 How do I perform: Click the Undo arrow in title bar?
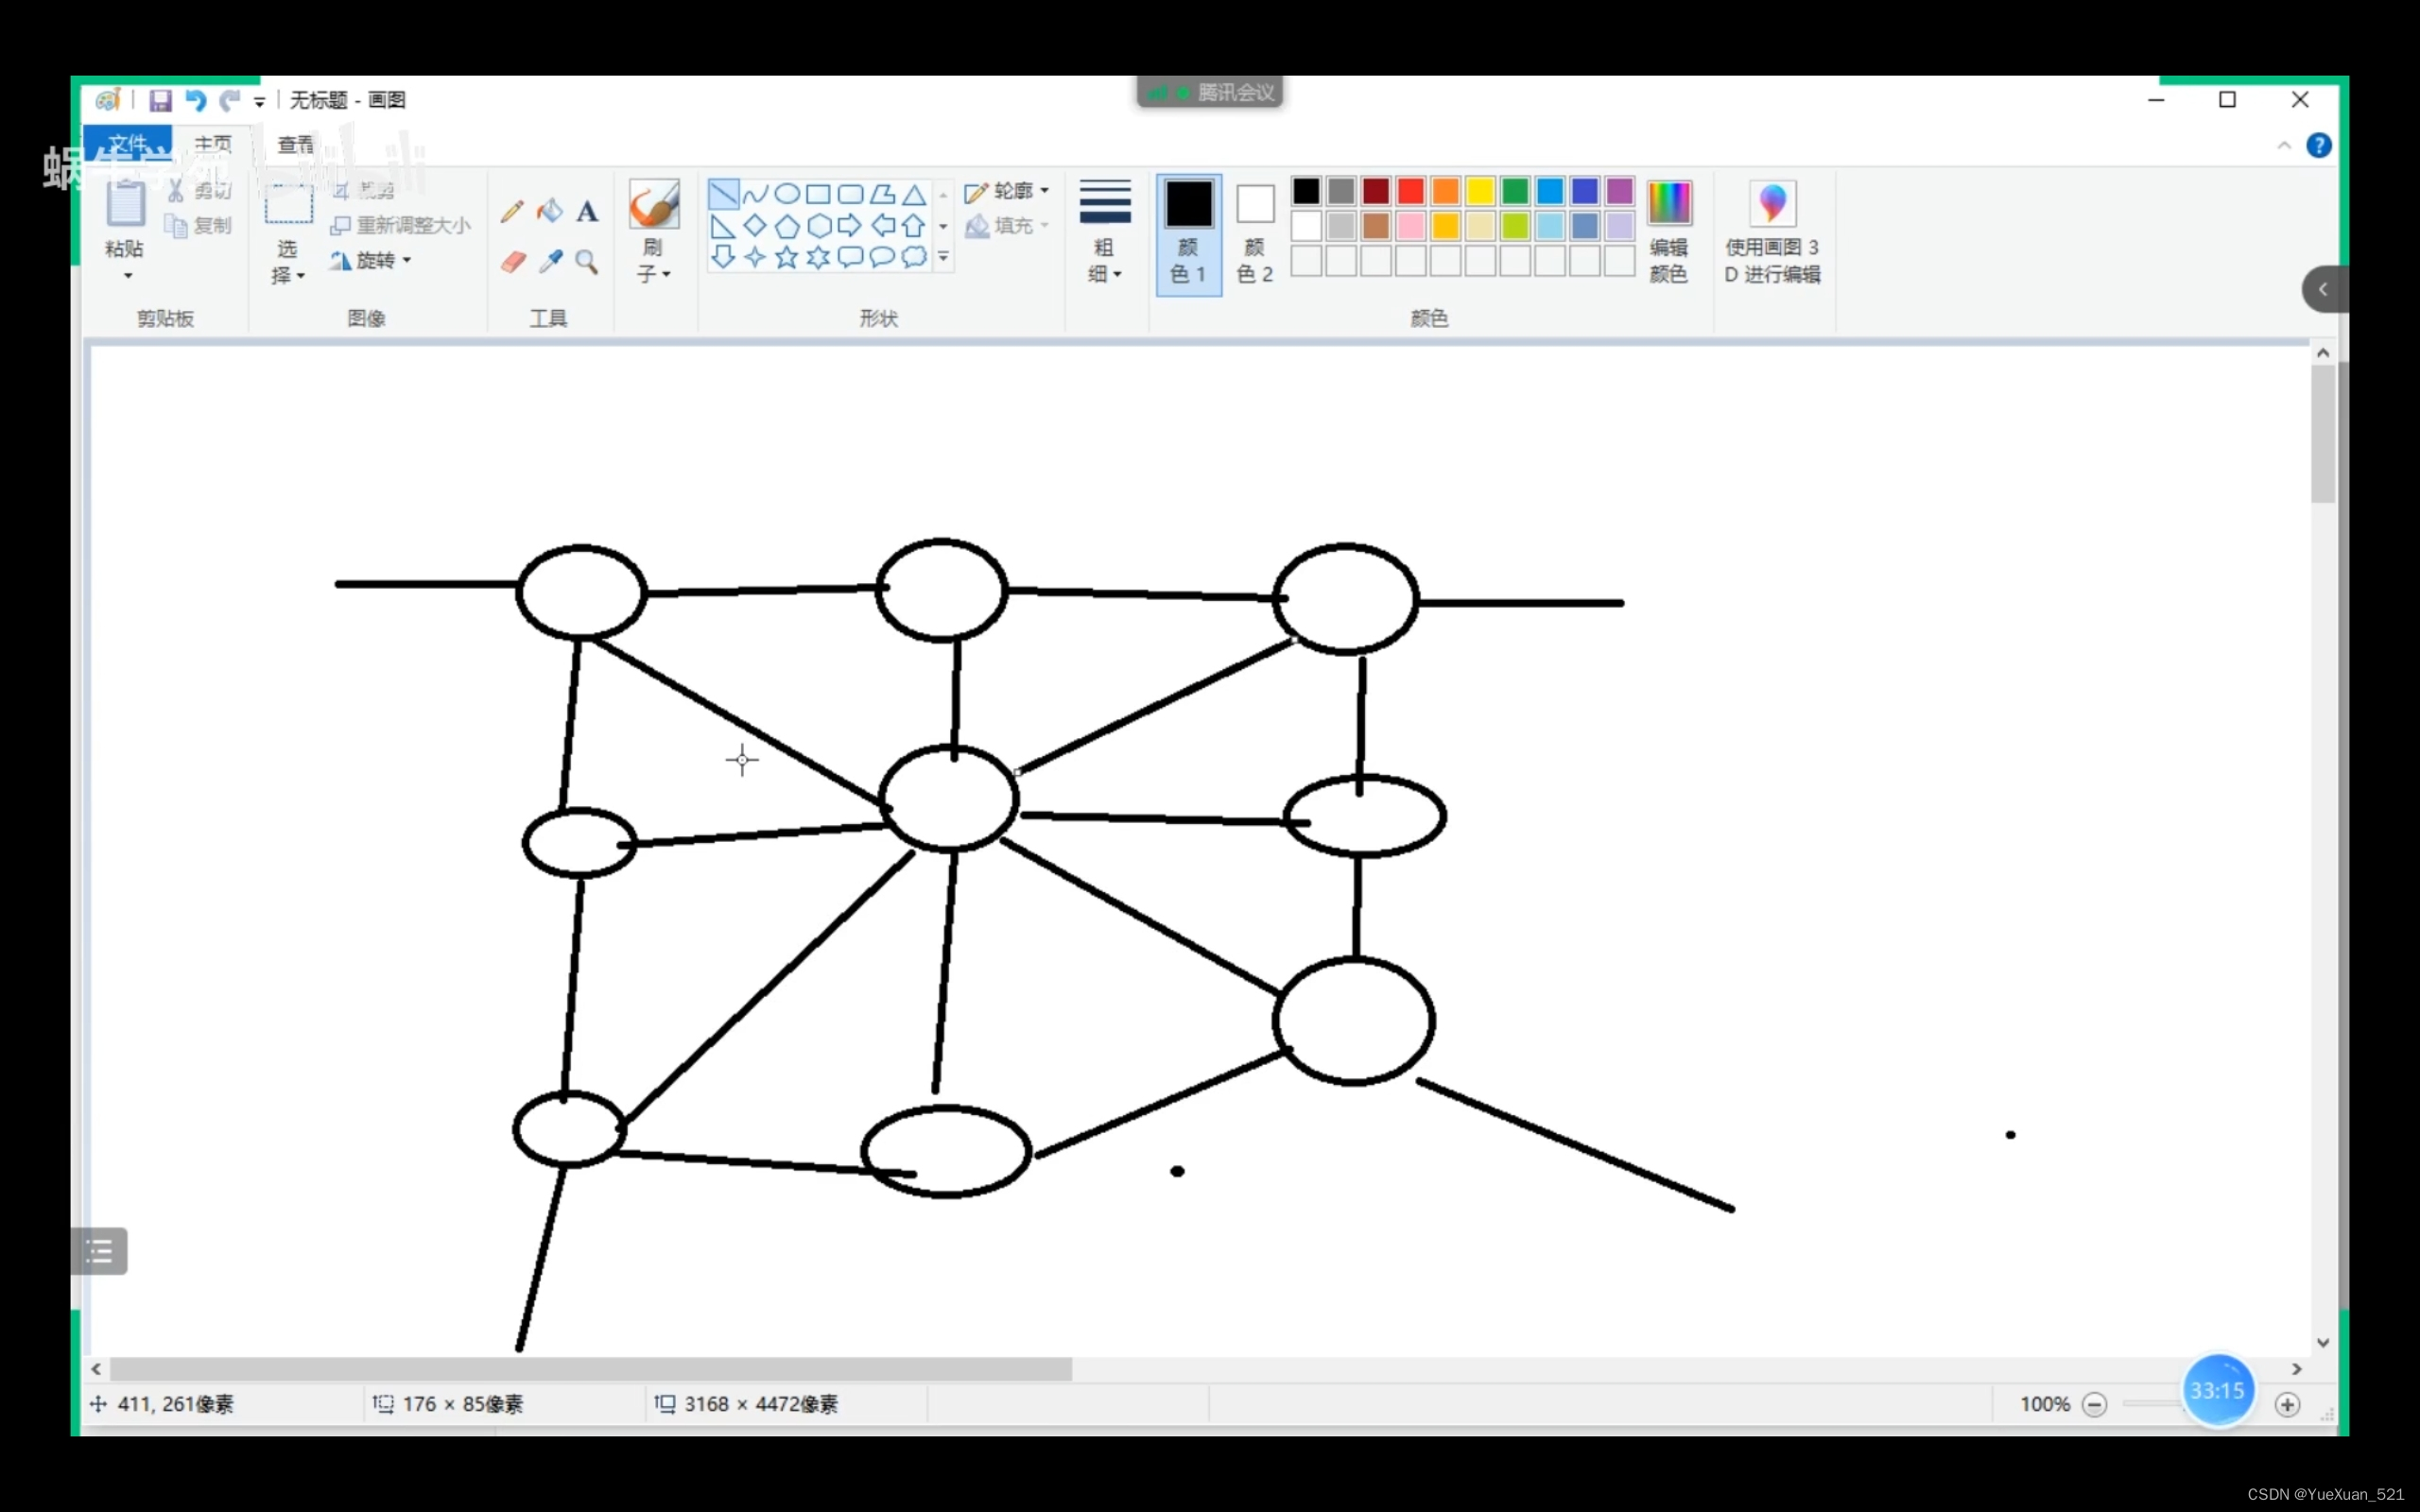[x=196, y=100]
